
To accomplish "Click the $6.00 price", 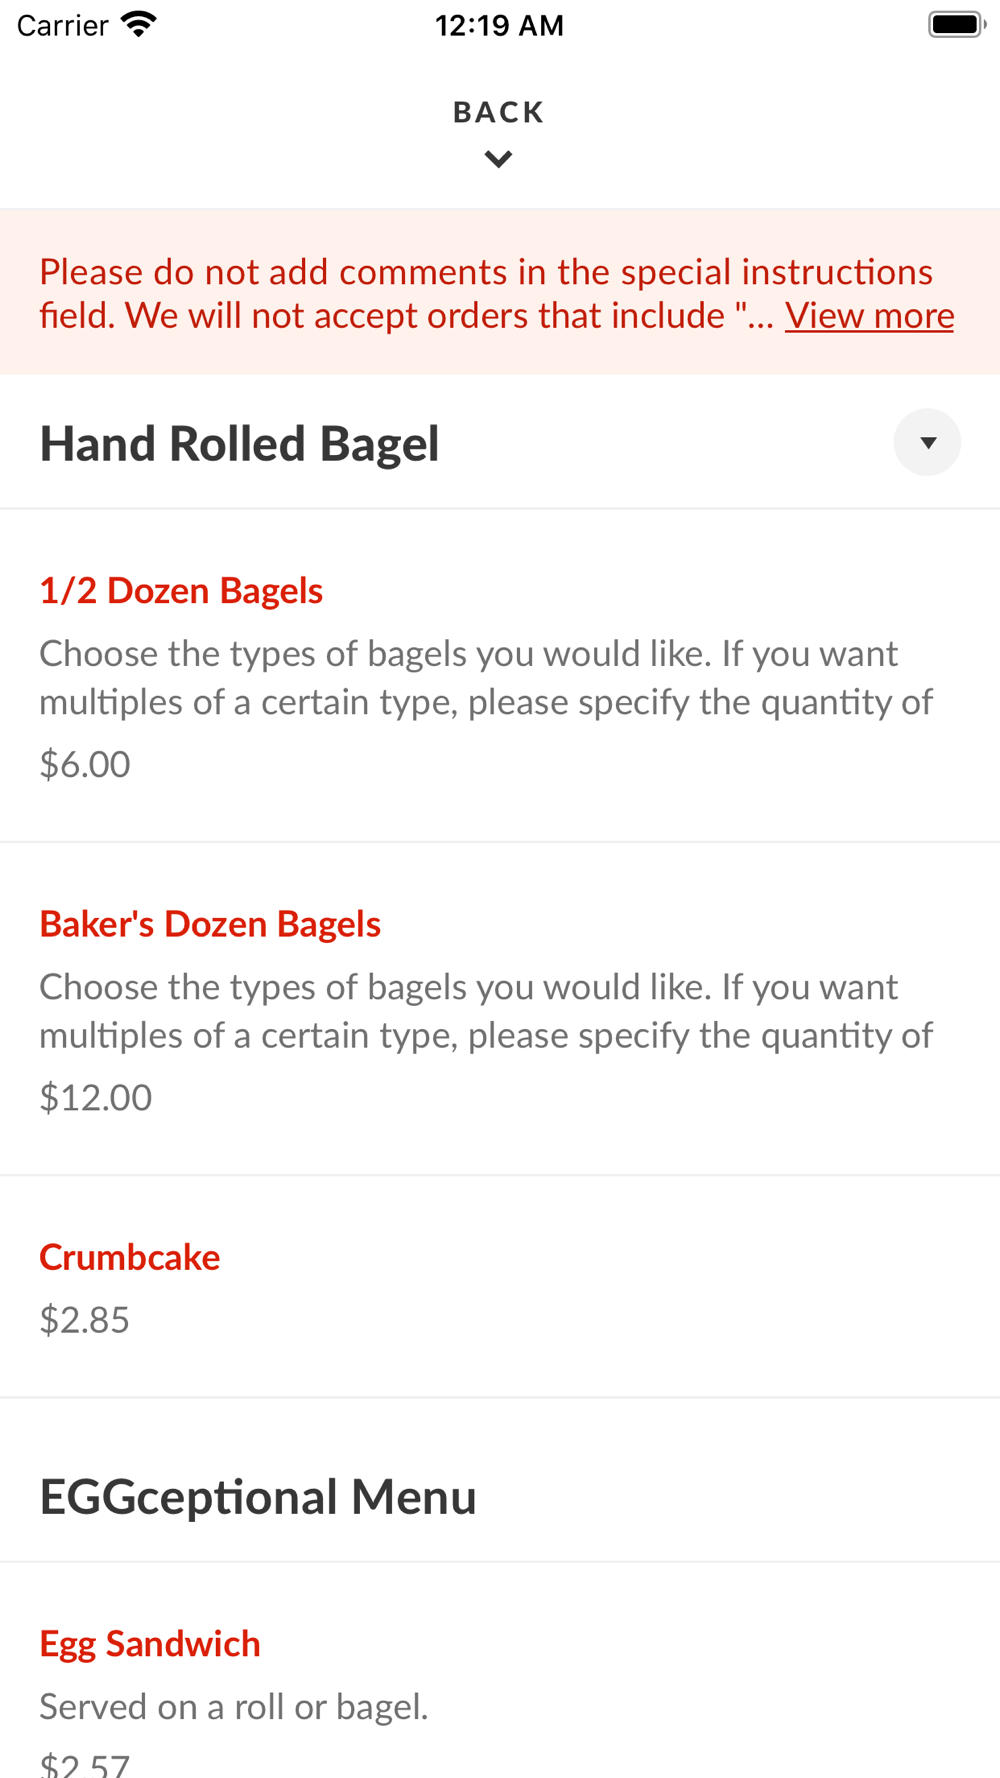I will (85, 764).
